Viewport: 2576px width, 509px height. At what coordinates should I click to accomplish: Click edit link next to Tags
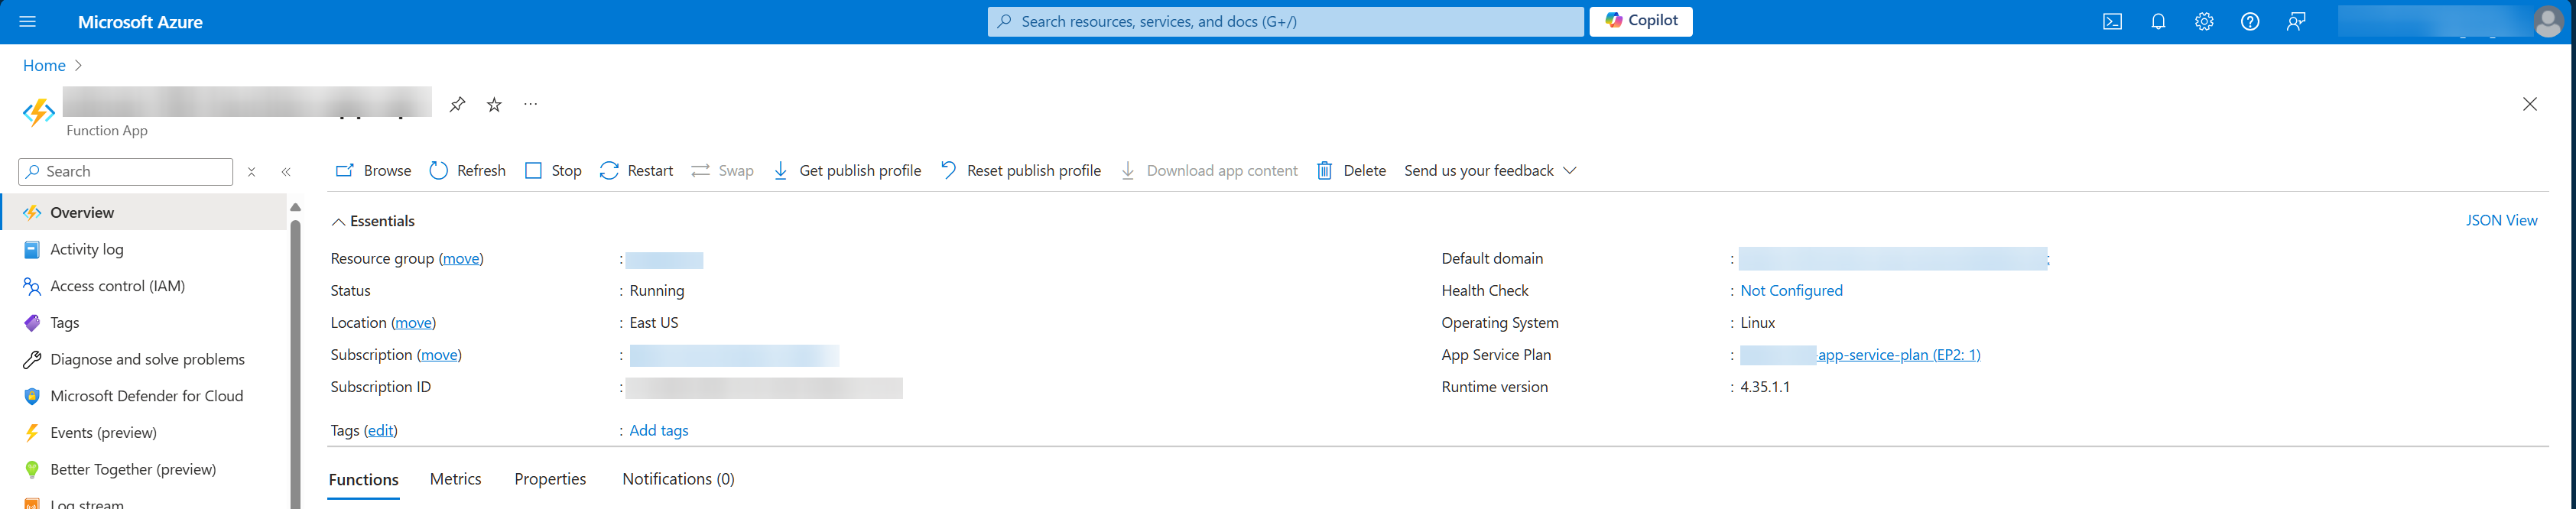(x=380, y=431)
